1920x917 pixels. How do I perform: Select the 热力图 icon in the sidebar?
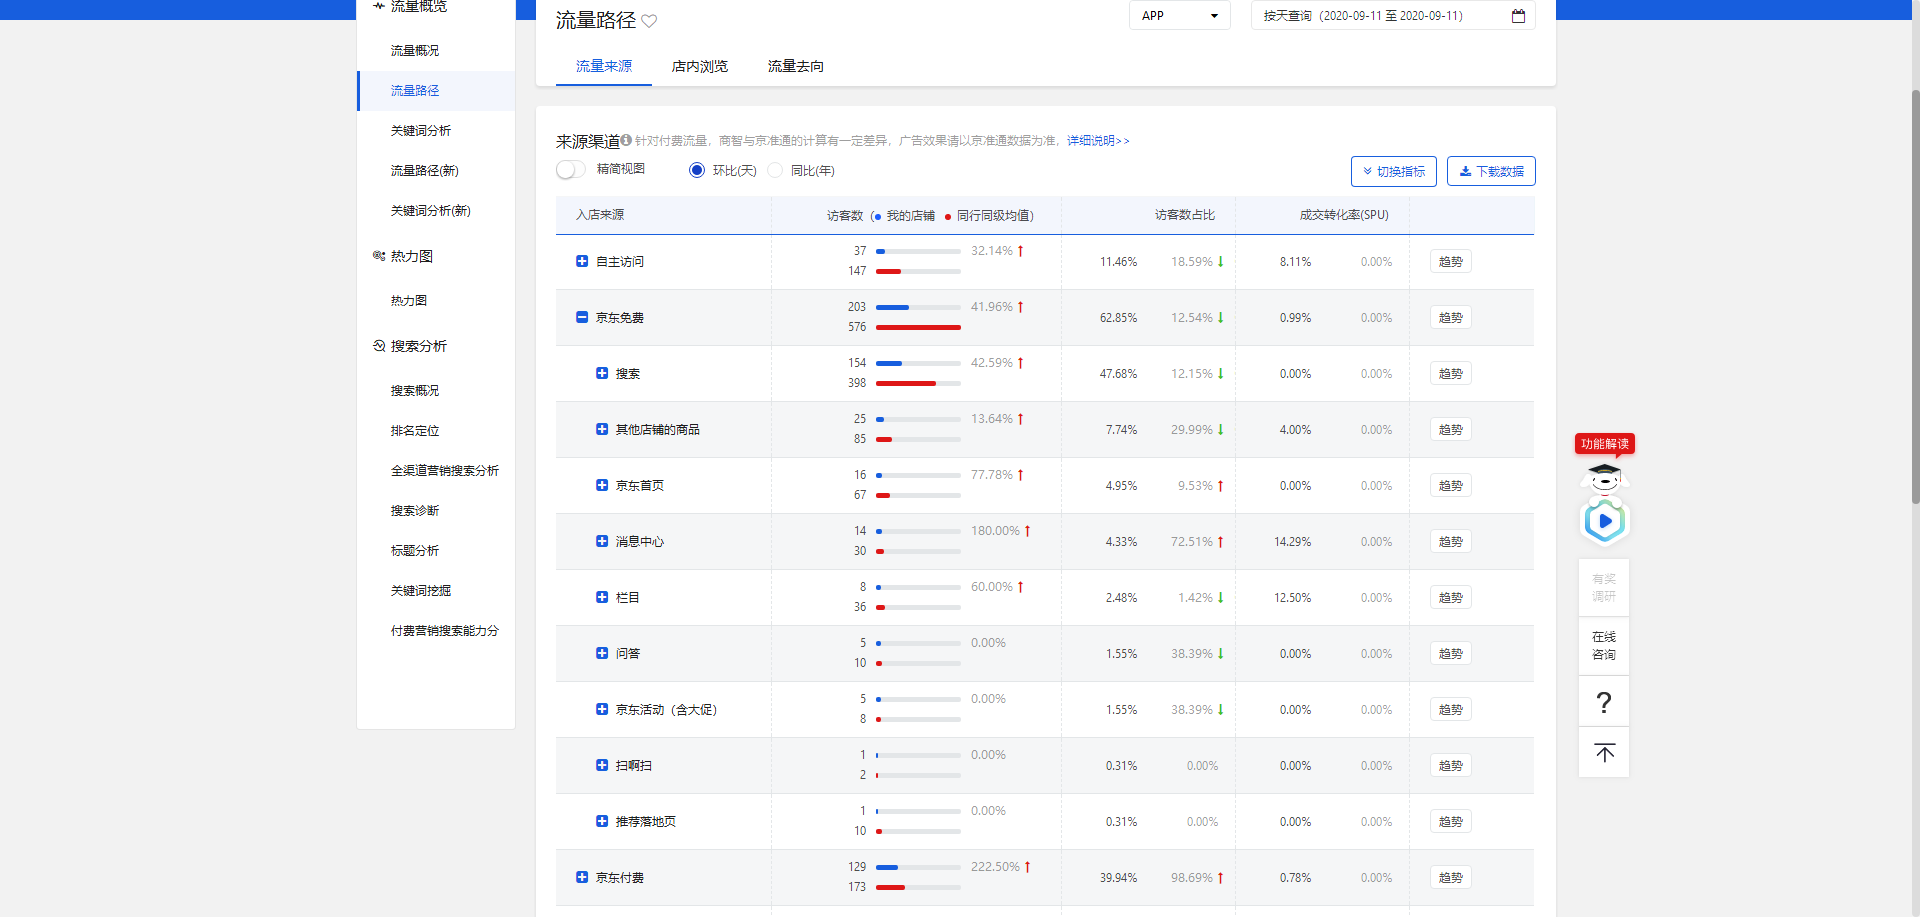(x=378, y=255)
